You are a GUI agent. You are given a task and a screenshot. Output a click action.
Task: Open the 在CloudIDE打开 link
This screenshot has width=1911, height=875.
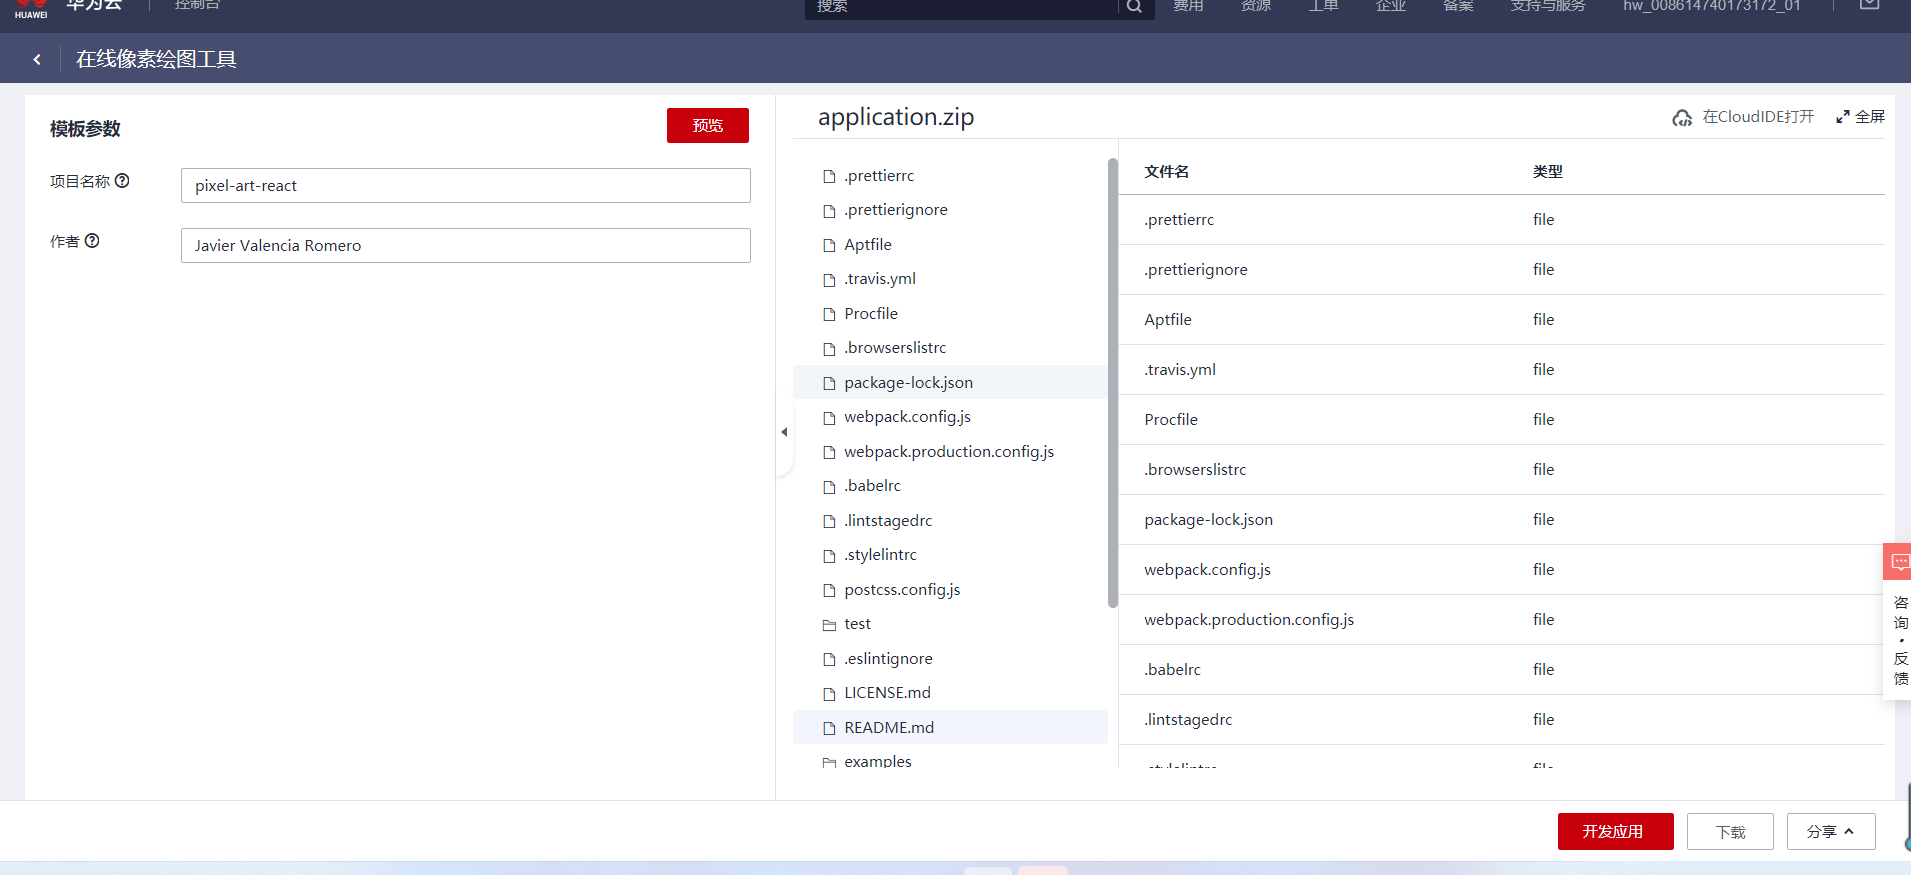click(x=1758, y=117)
